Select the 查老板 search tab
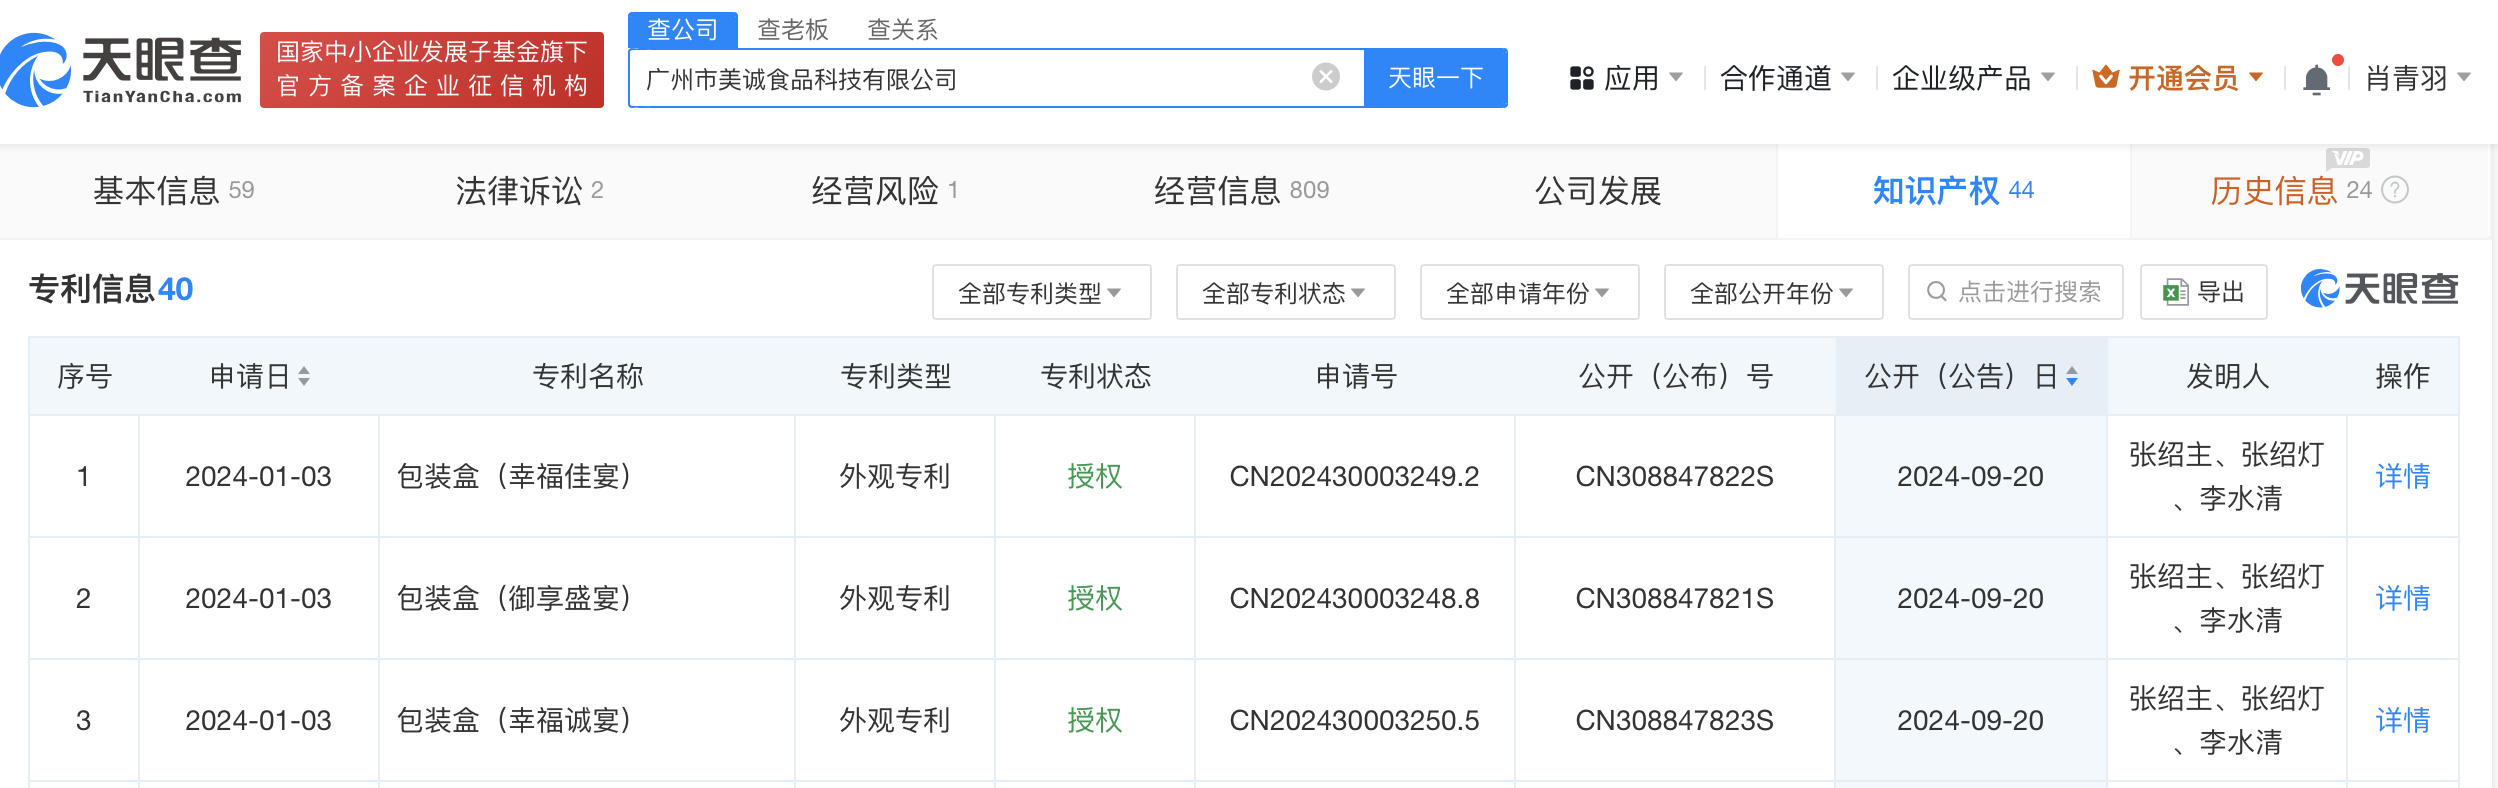This screenshot has width=2498, height=788. click(x=792, y=30)
